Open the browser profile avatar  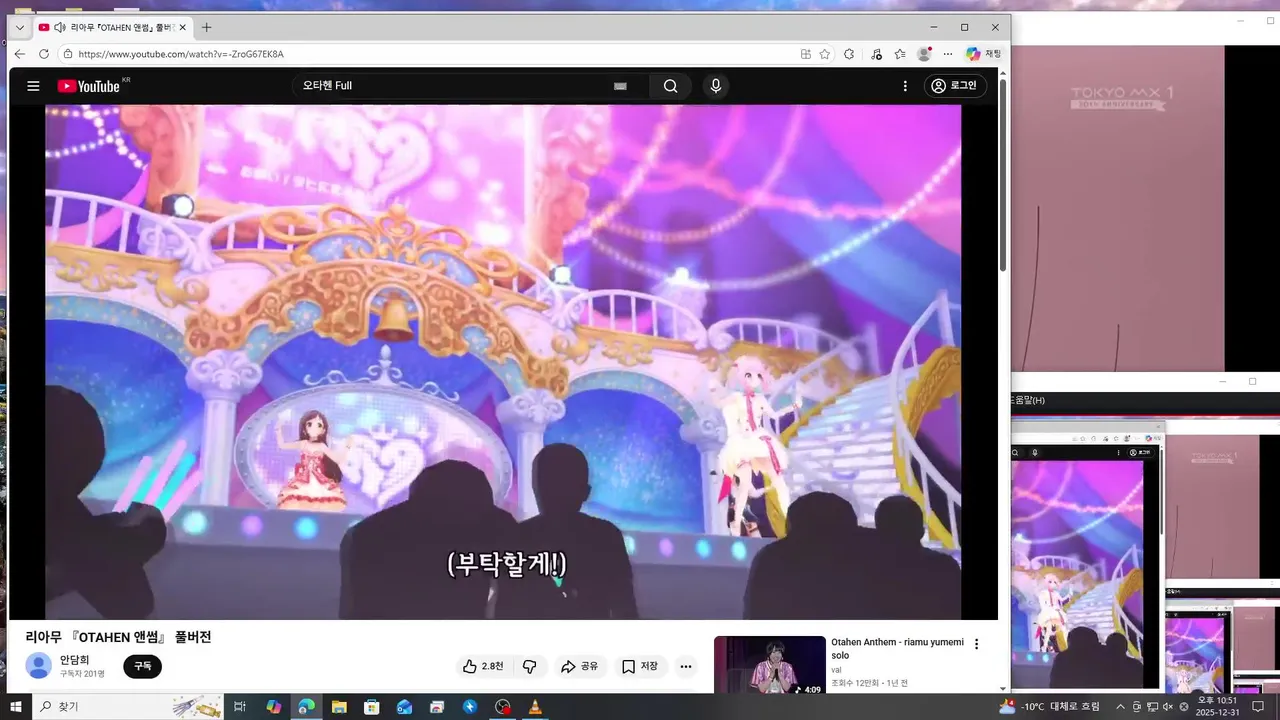coord(924,54)
